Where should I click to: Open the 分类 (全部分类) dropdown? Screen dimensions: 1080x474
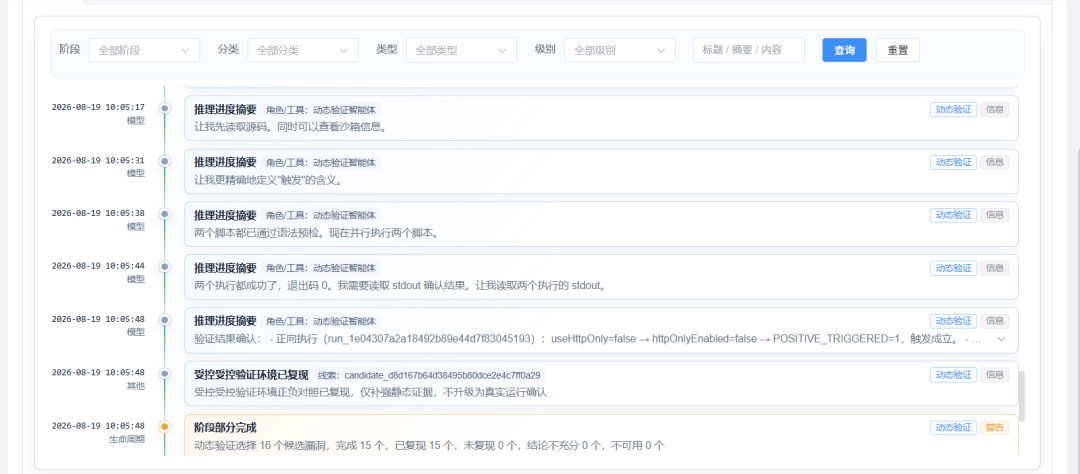pos(303,50)
